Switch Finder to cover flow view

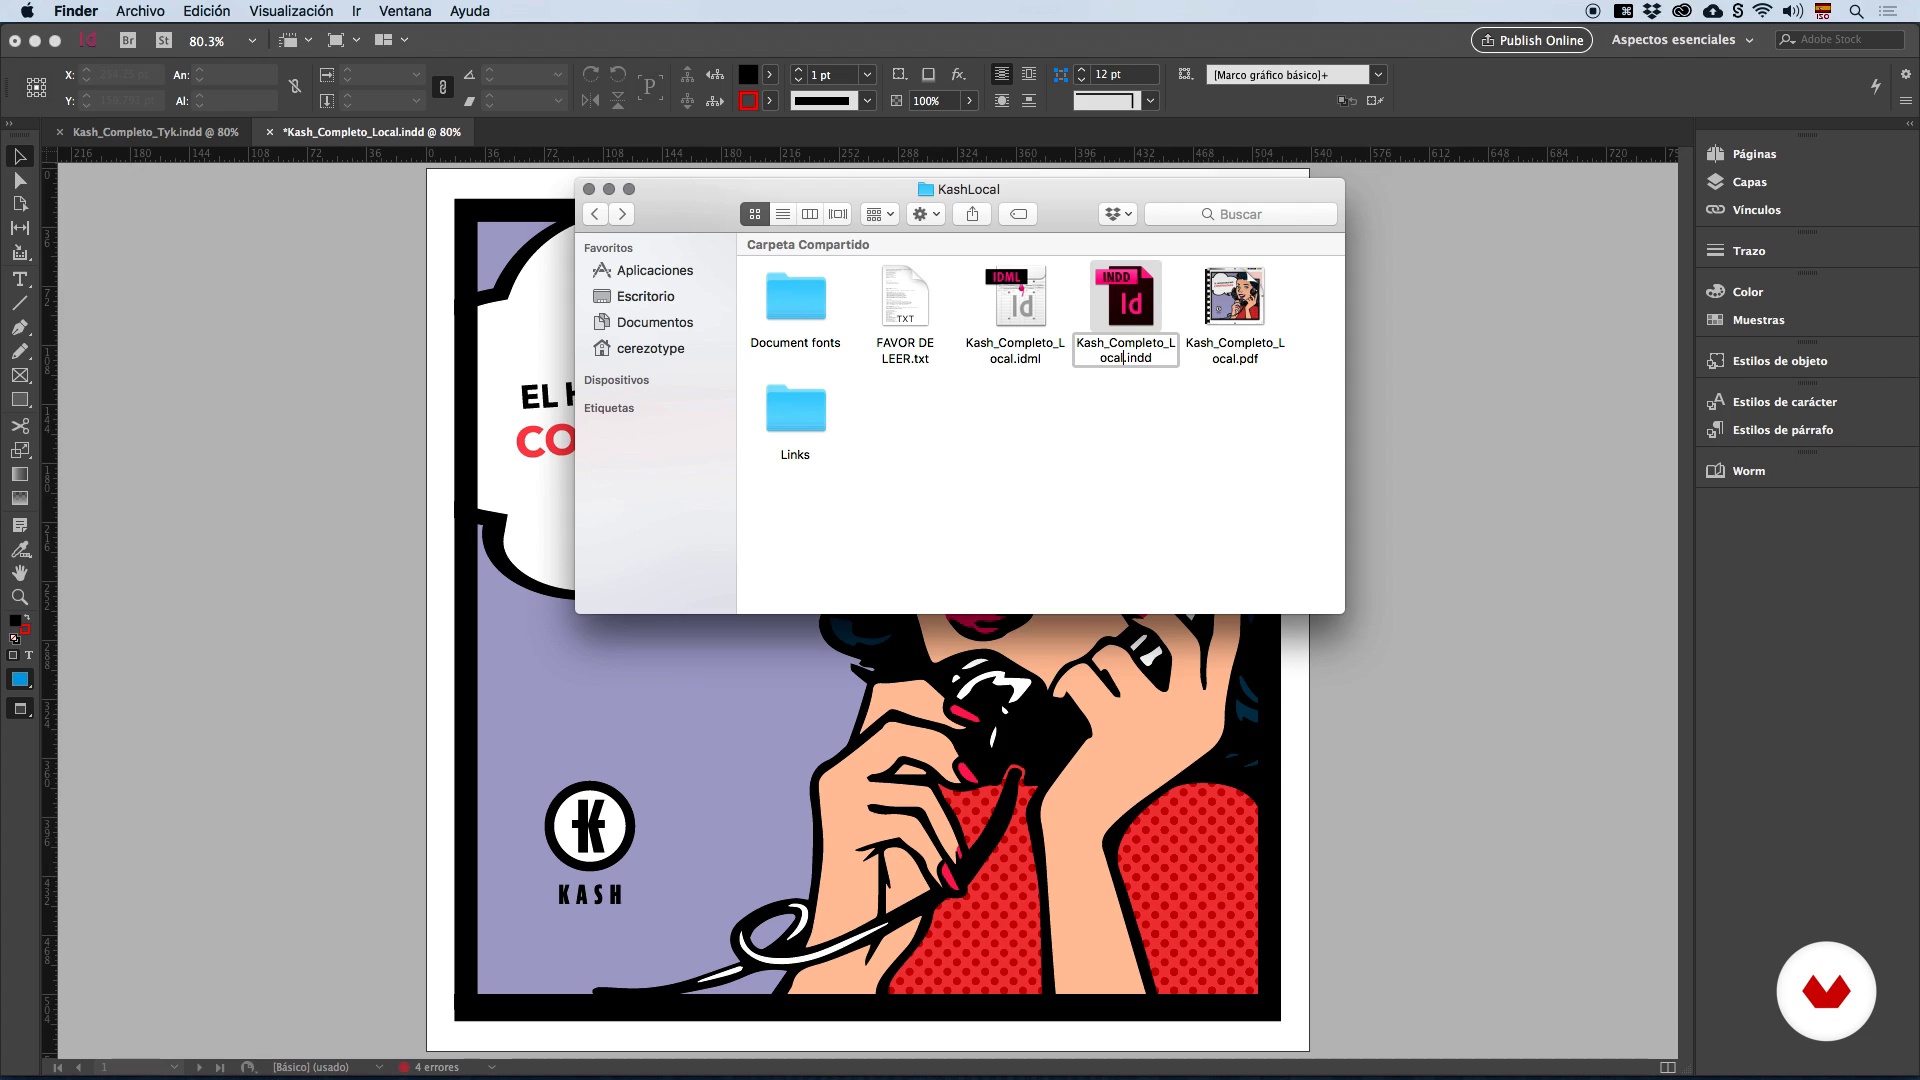(838, 214)
